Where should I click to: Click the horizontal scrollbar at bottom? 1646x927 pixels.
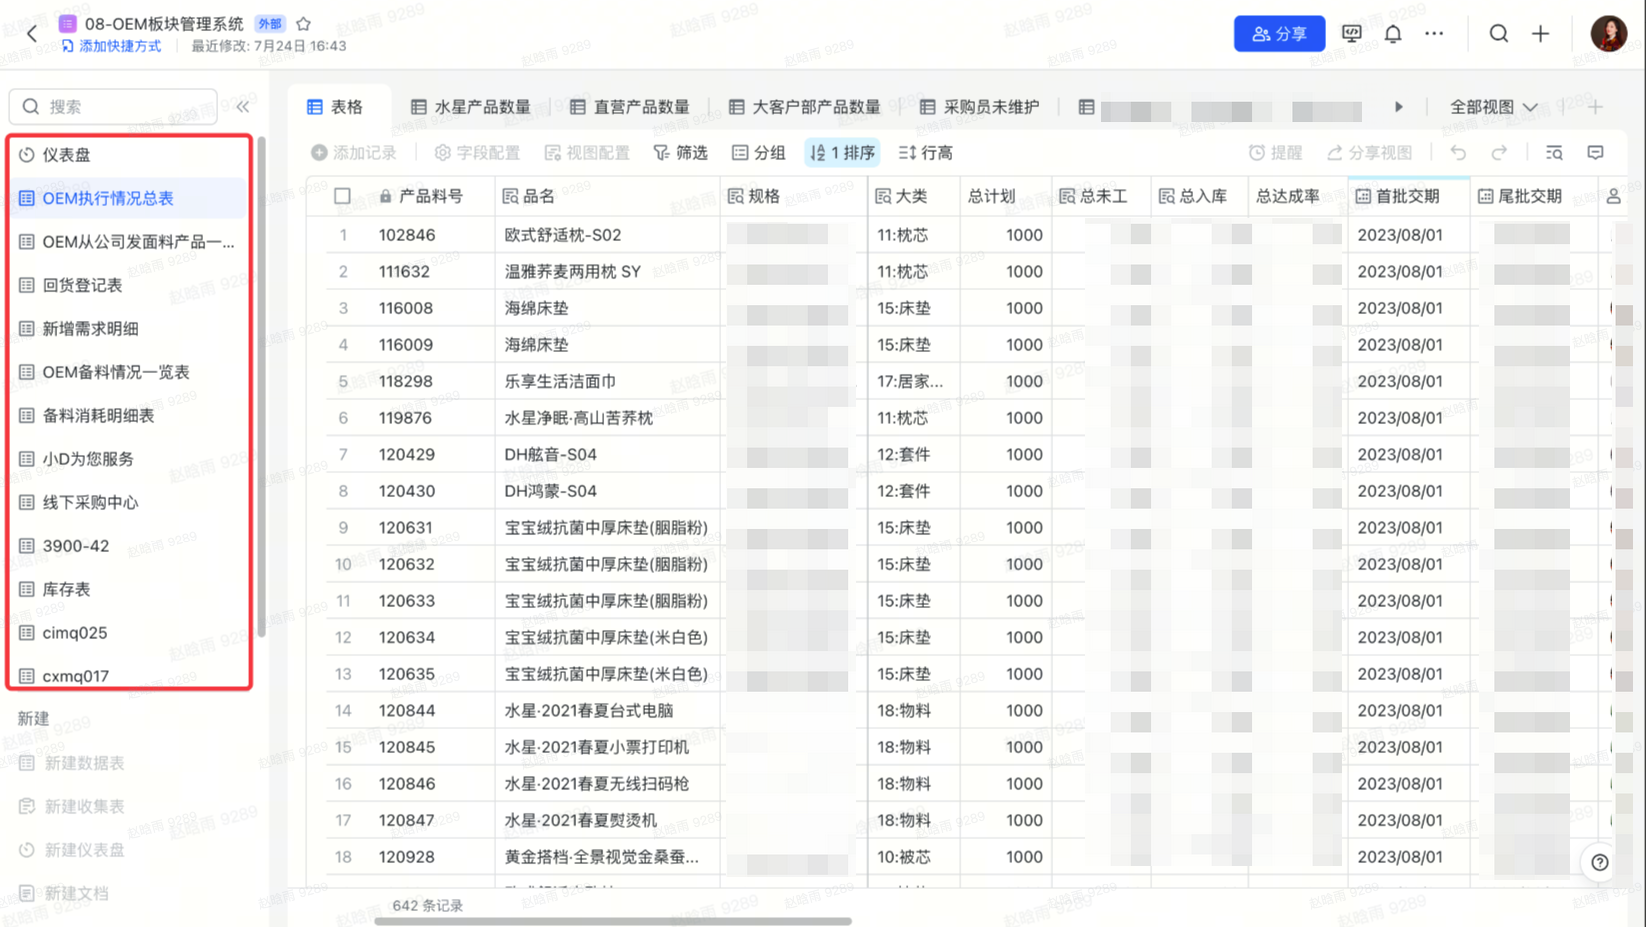[612, 921]
